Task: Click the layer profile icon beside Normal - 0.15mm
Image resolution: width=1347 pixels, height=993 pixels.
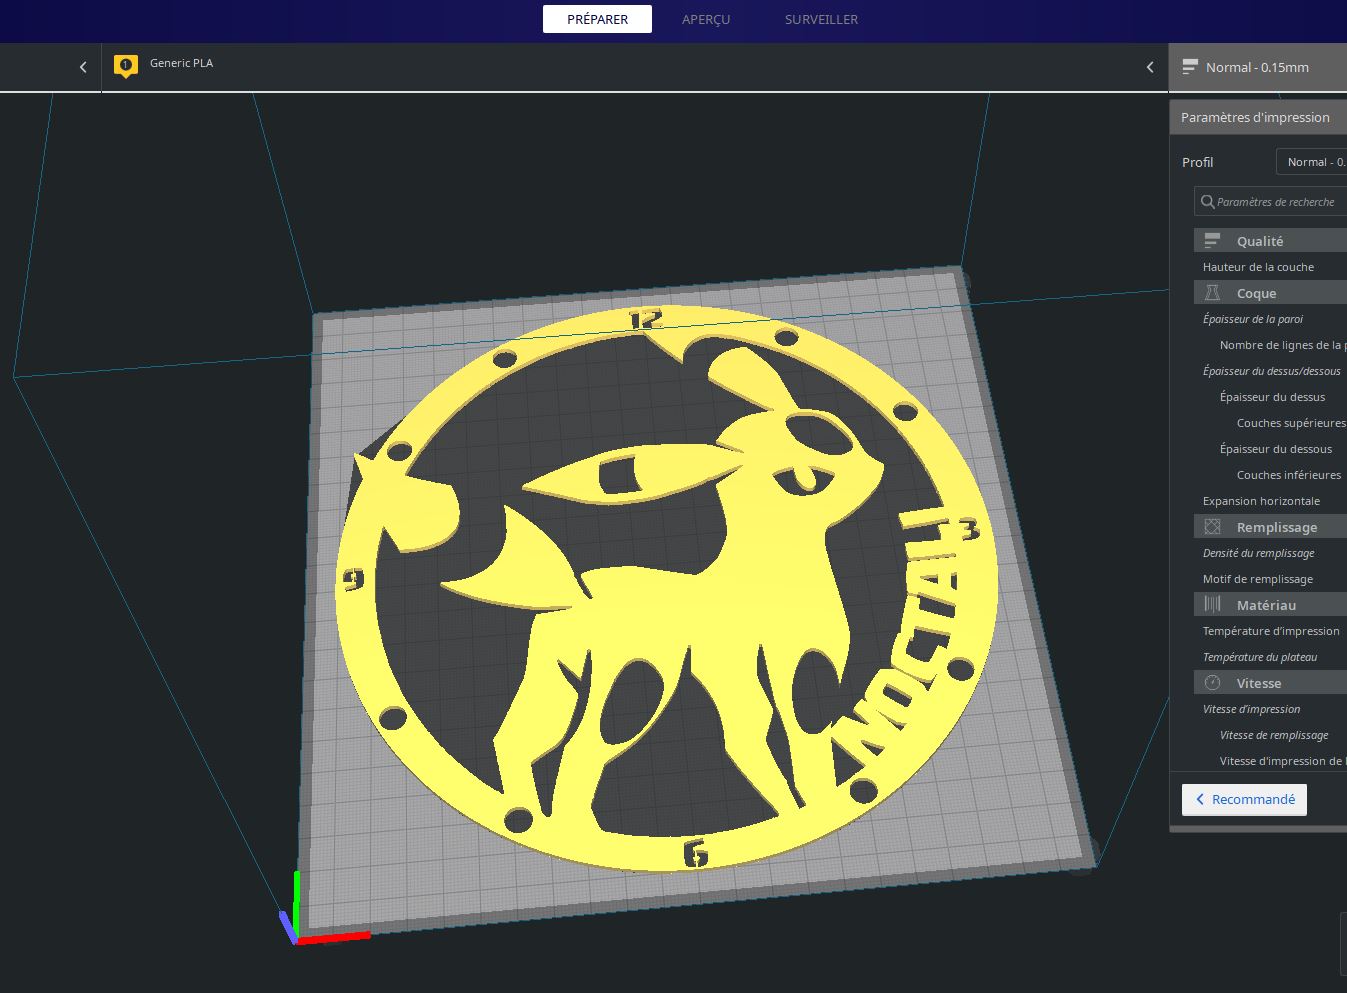Action: [x=1189, y=67]
